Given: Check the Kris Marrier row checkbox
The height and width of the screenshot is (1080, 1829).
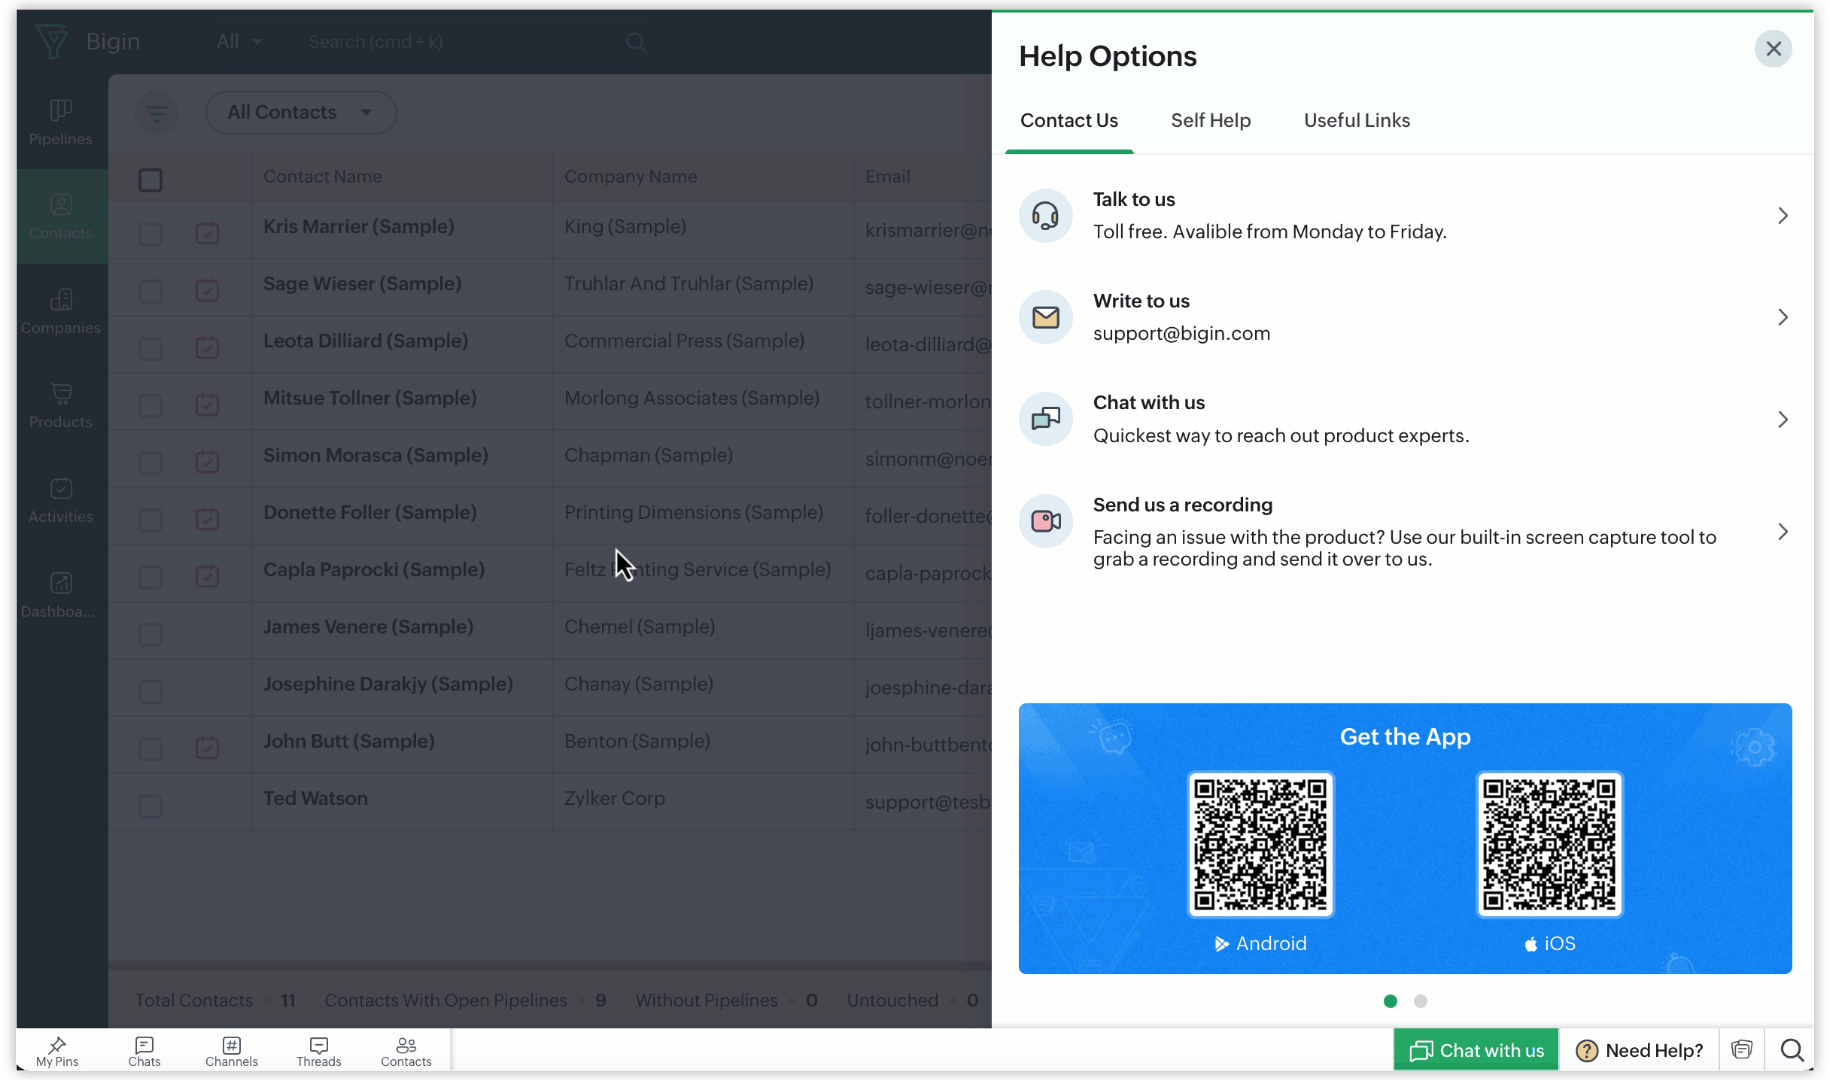Looking at the screenshot, I should pyautogui.click(x=150, y=234).
